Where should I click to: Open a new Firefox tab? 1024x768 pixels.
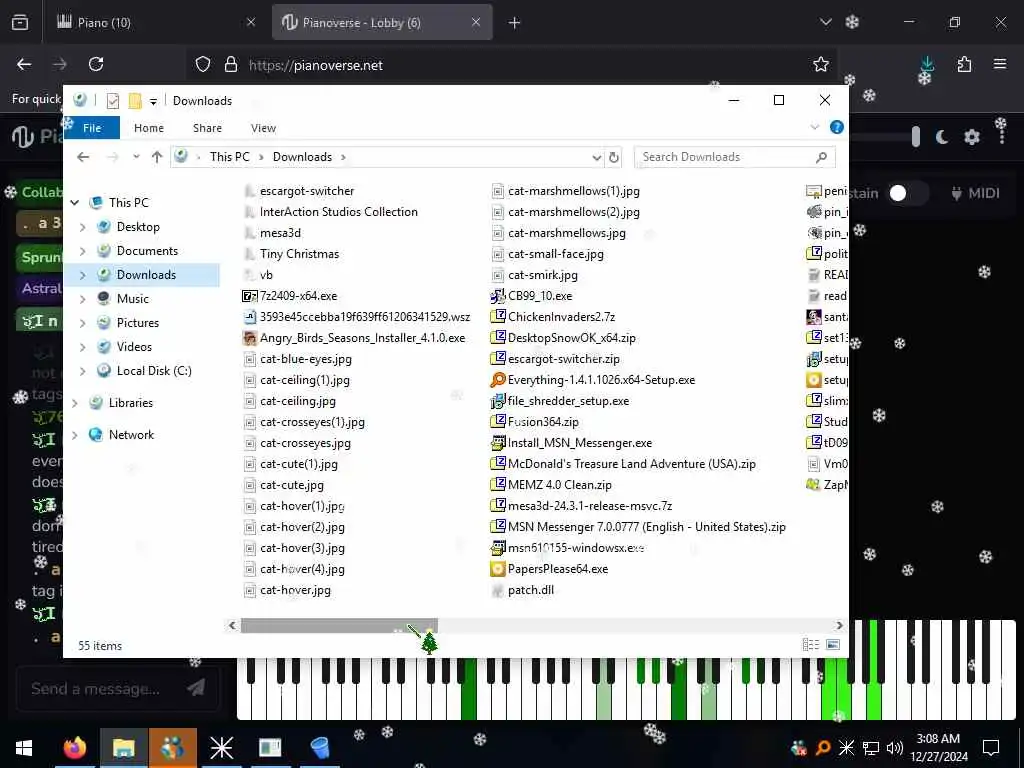point(514,23)
